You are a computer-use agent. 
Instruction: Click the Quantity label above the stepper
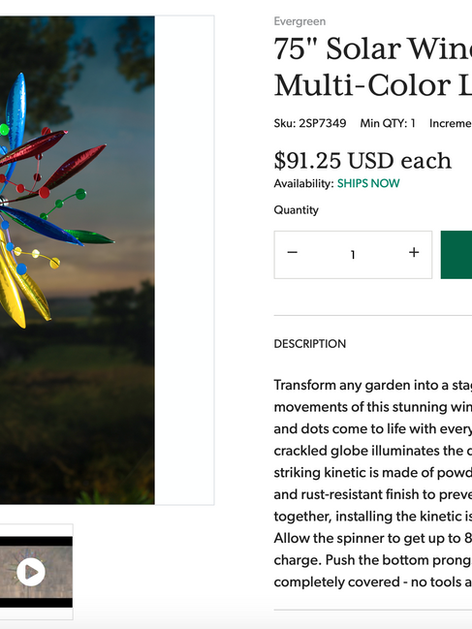[x=296, y=210]
